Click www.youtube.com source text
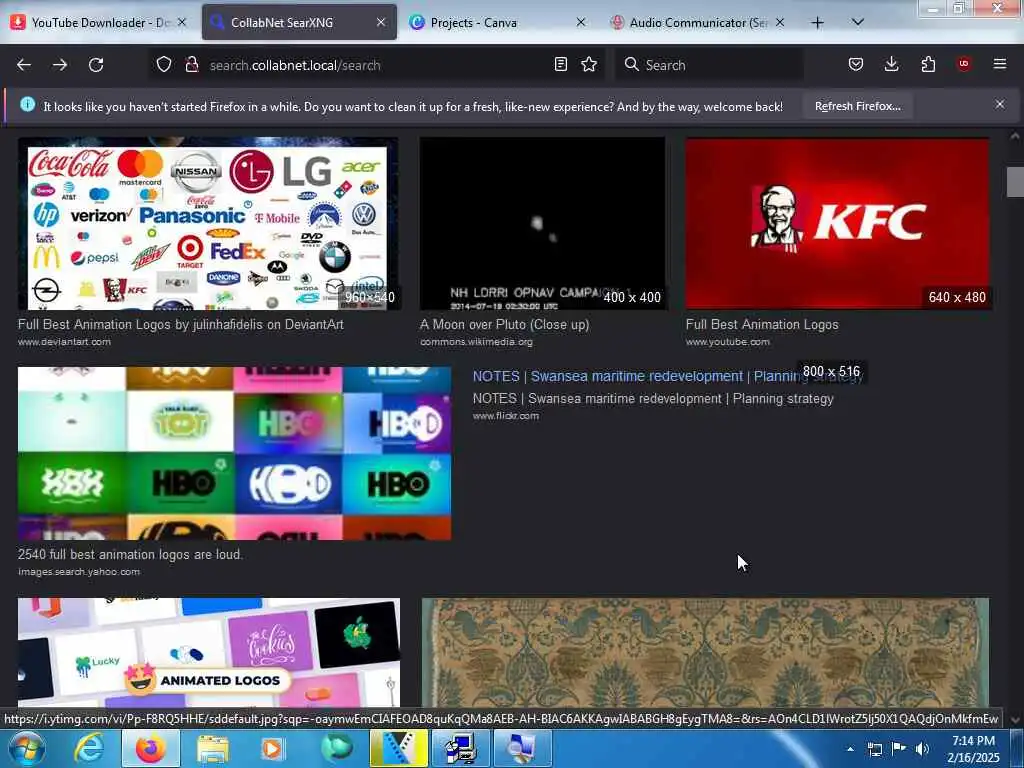 tap(728, 342)
